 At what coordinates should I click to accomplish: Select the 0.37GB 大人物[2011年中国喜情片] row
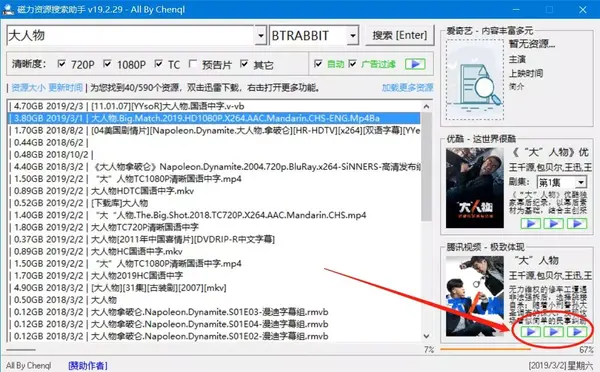point(214,240)
